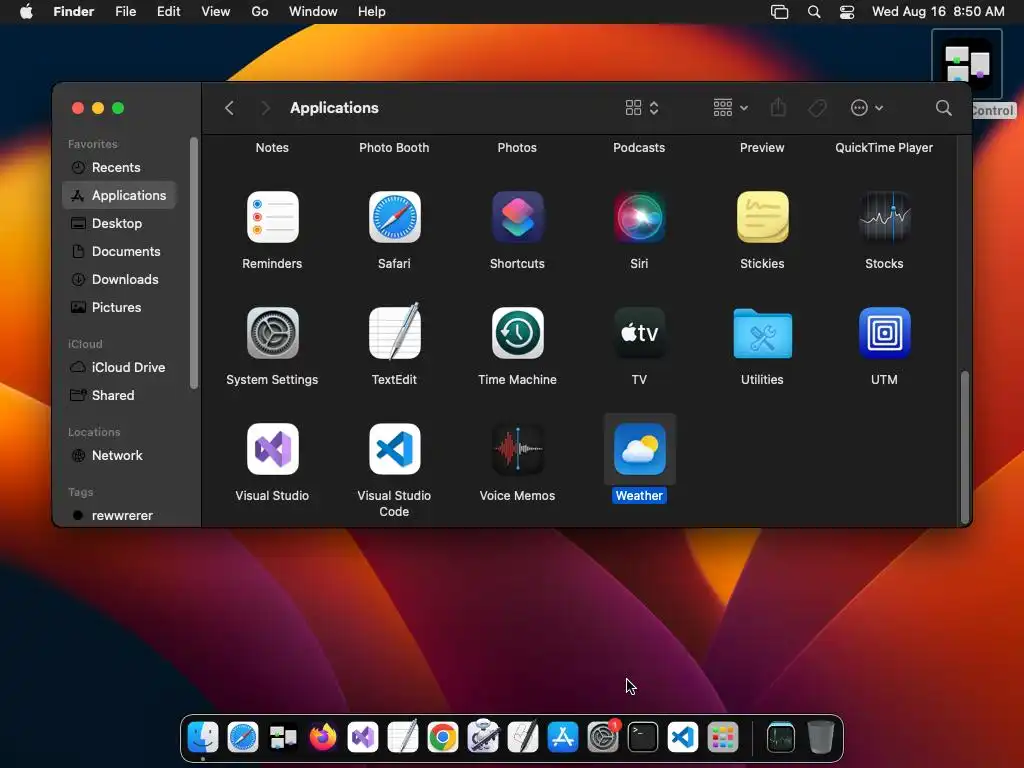Select Shared in the sidebar
Viewport: 1024px width, 768px height.
pyautogui.click(x=119, y=395)
